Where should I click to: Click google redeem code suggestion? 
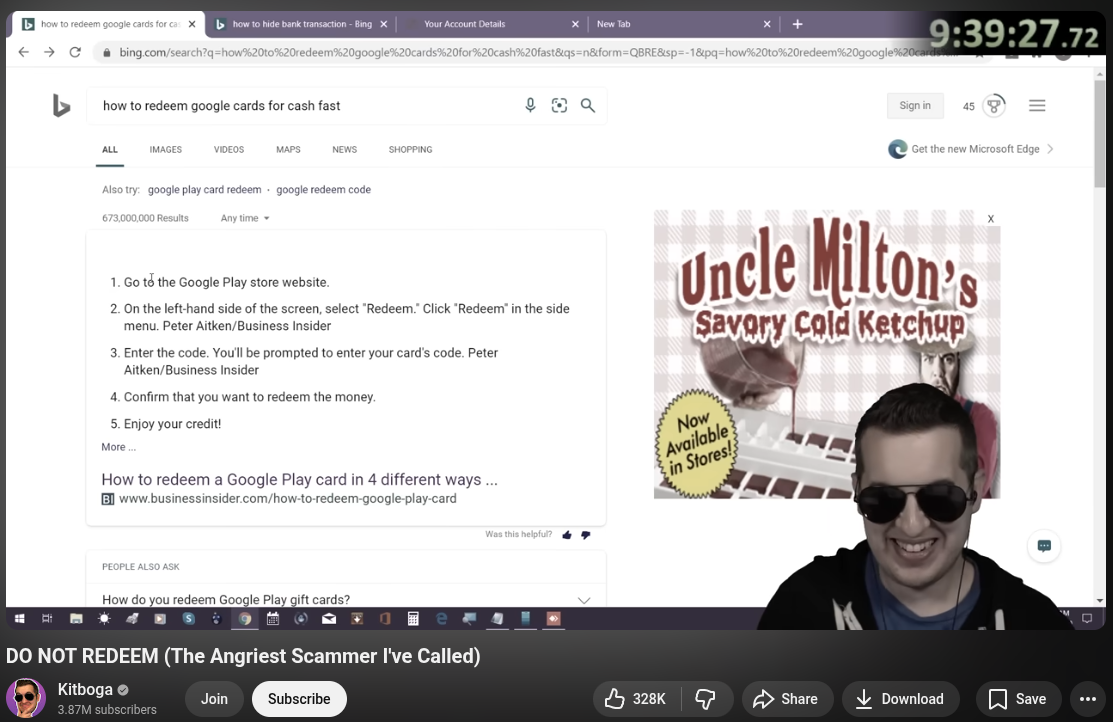[x=324, y=190]
